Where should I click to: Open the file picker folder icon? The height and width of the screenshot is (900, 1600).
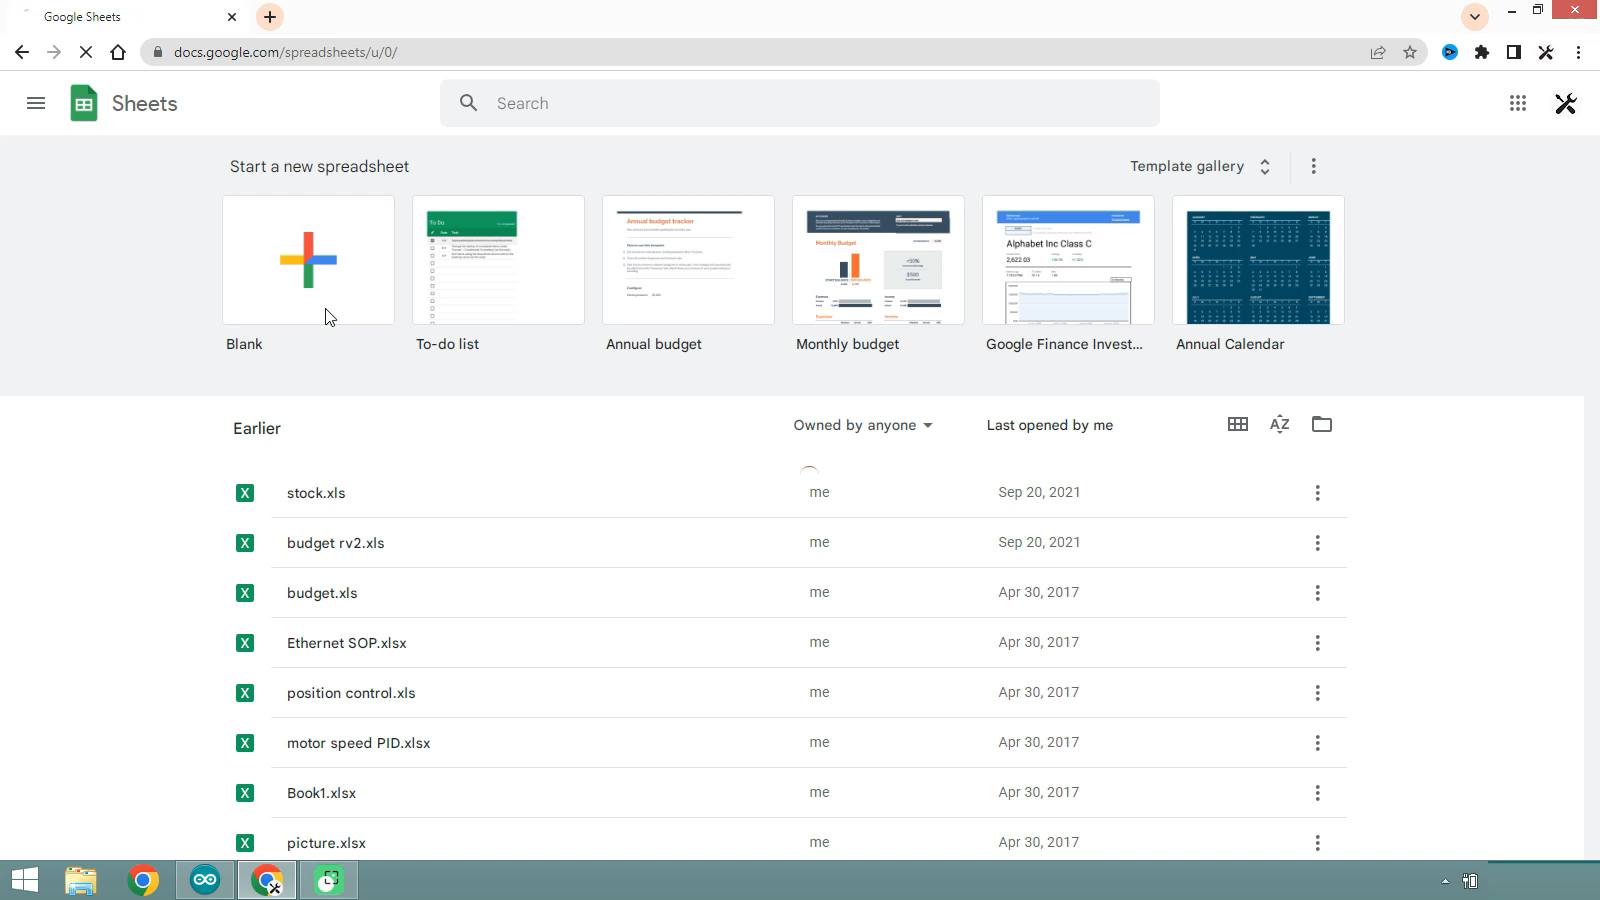1322,424
